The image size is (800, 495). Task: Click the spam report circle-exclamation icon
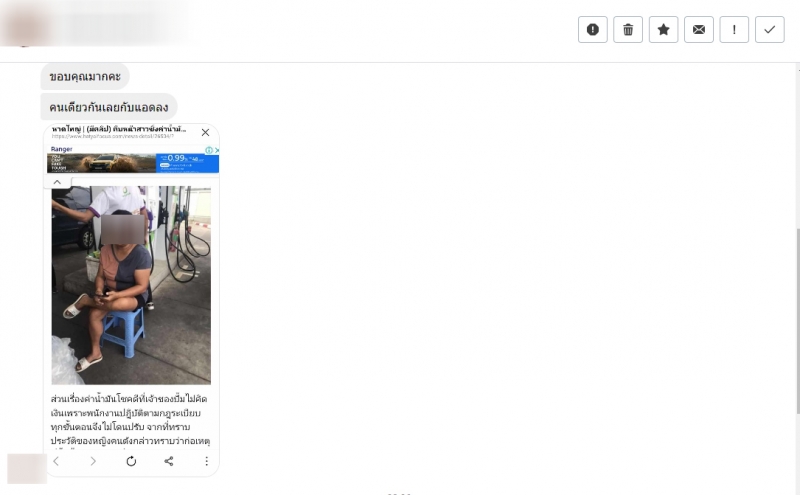[592, 30]
